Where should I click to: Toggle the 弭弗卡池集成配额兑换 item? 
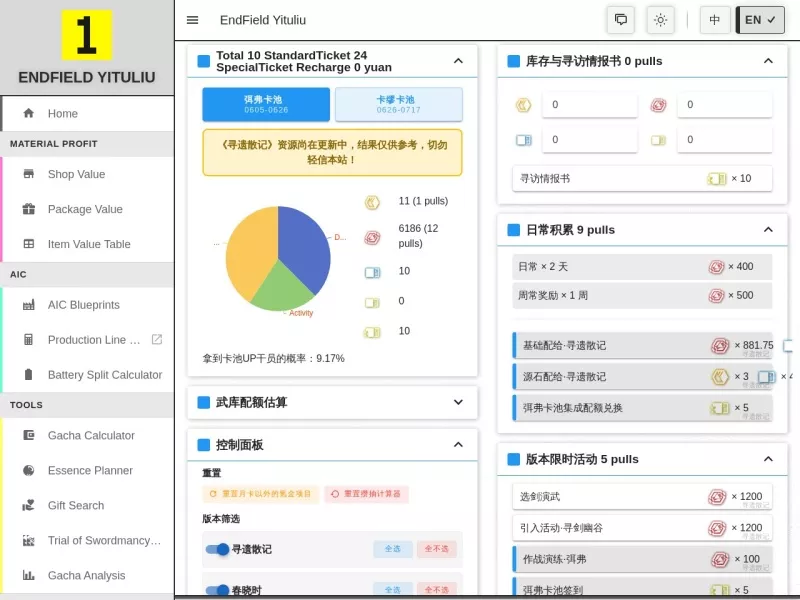[642, 408]
